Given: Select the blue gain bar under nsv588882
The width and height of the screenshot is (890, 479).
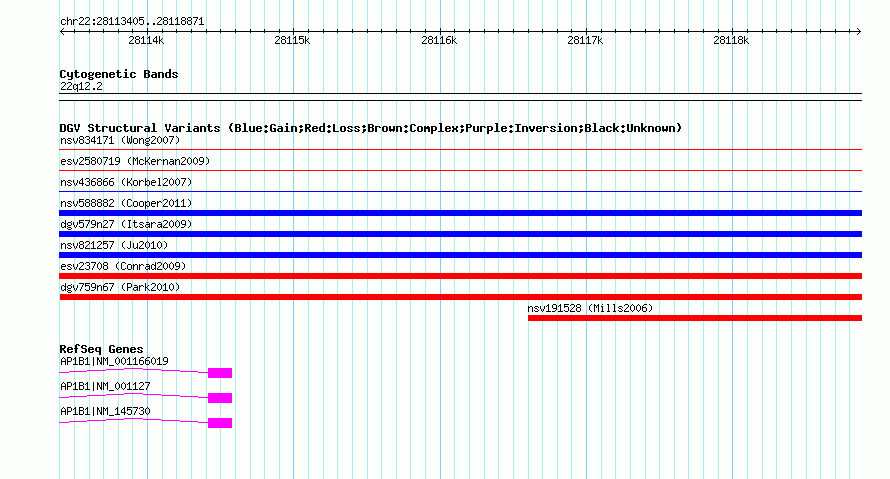Looking at the screenshot, I should pyautogui.click(x=460, y=213).
